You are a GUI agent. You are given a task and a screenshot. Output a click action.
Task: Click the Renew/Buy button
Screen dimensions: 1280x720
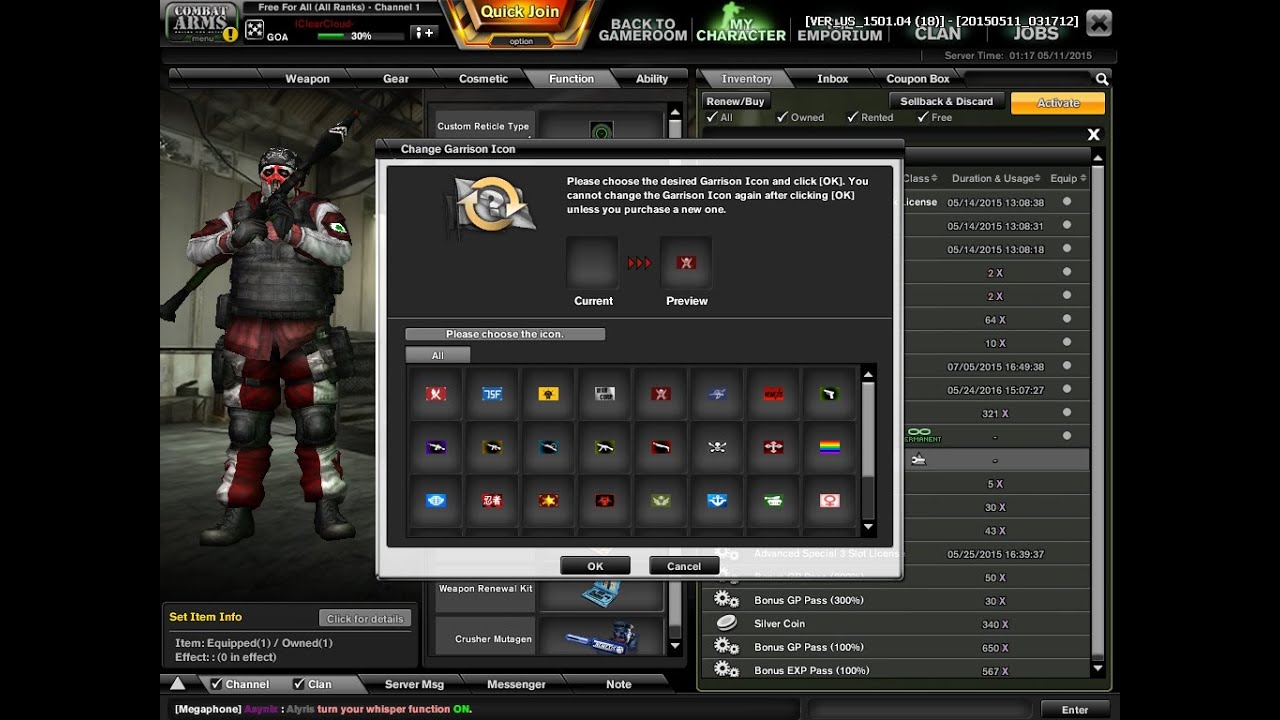(735, 101)
